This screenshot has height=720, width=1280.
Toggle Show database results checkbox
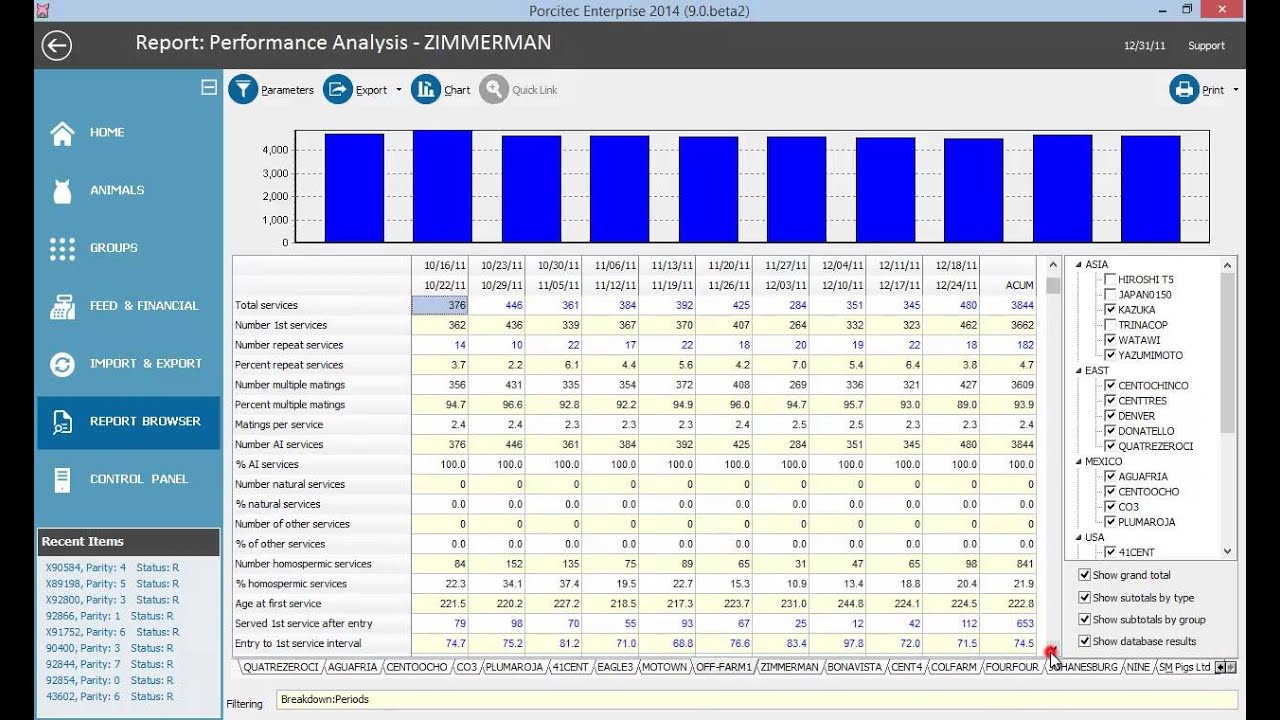point(1085,642)
